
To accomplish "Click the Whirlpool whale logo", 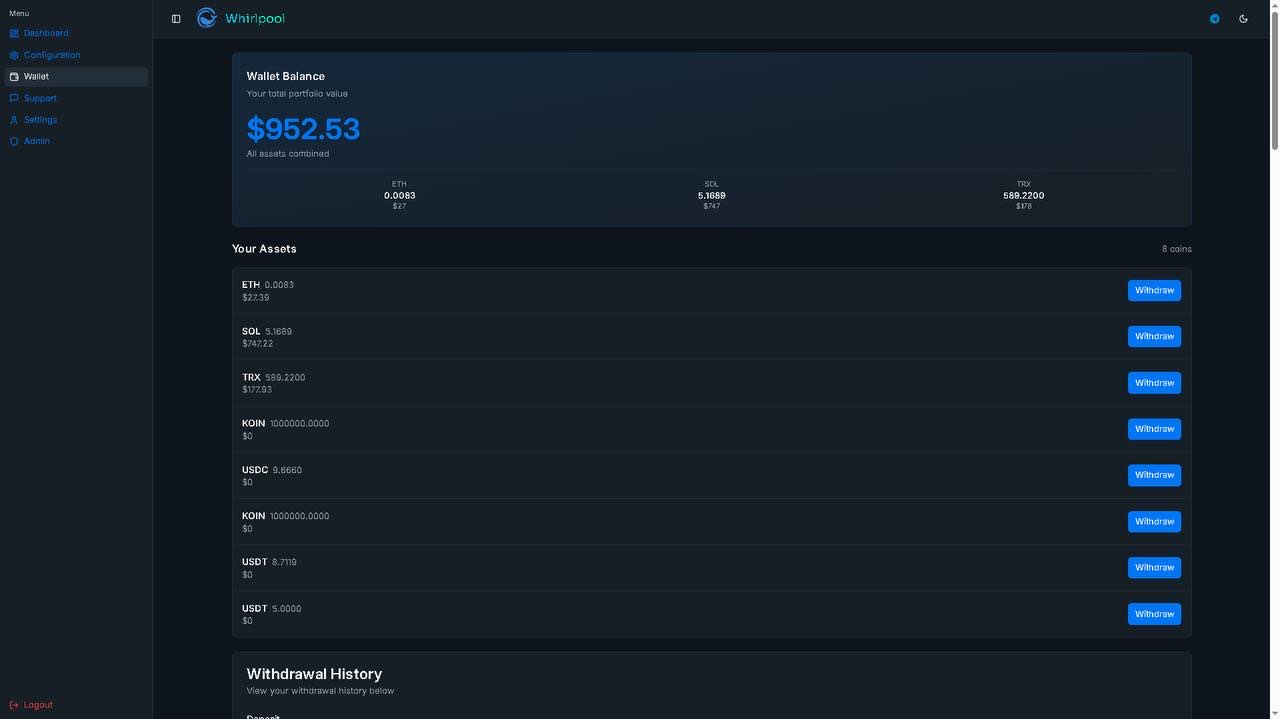I will coord(207,18).
